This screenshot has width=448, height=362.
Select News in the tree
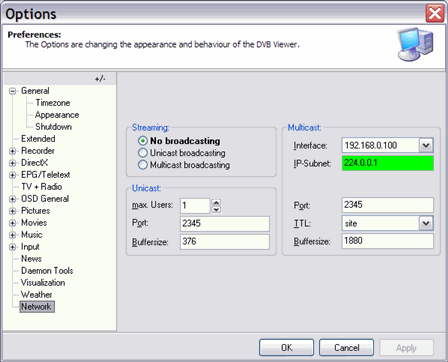coord(31,259)
